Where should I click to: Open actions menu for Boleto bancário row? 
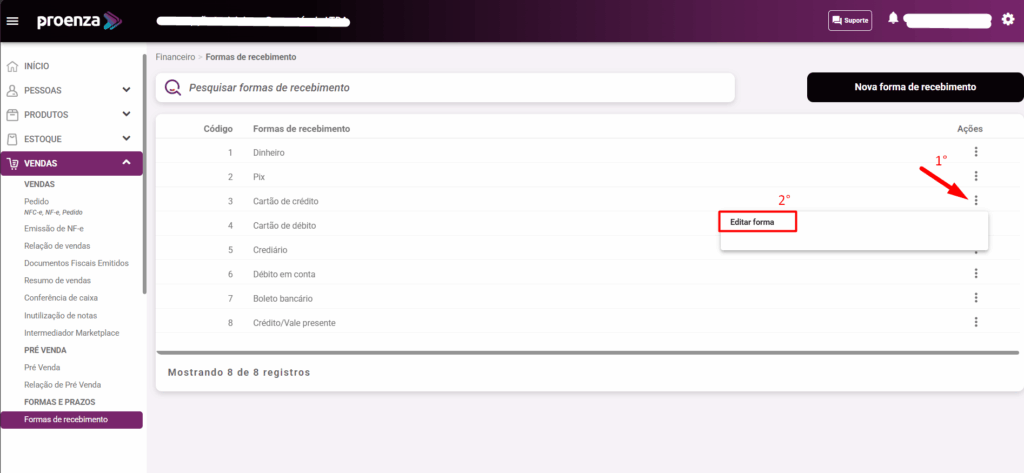(975, 298)
